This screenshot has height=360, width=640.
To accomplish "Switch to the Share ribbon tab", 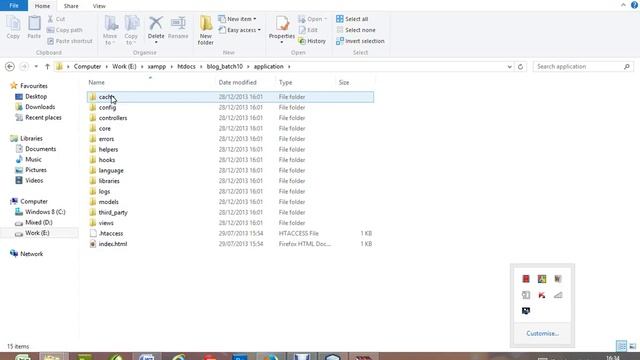I will [x=71, y=6].
